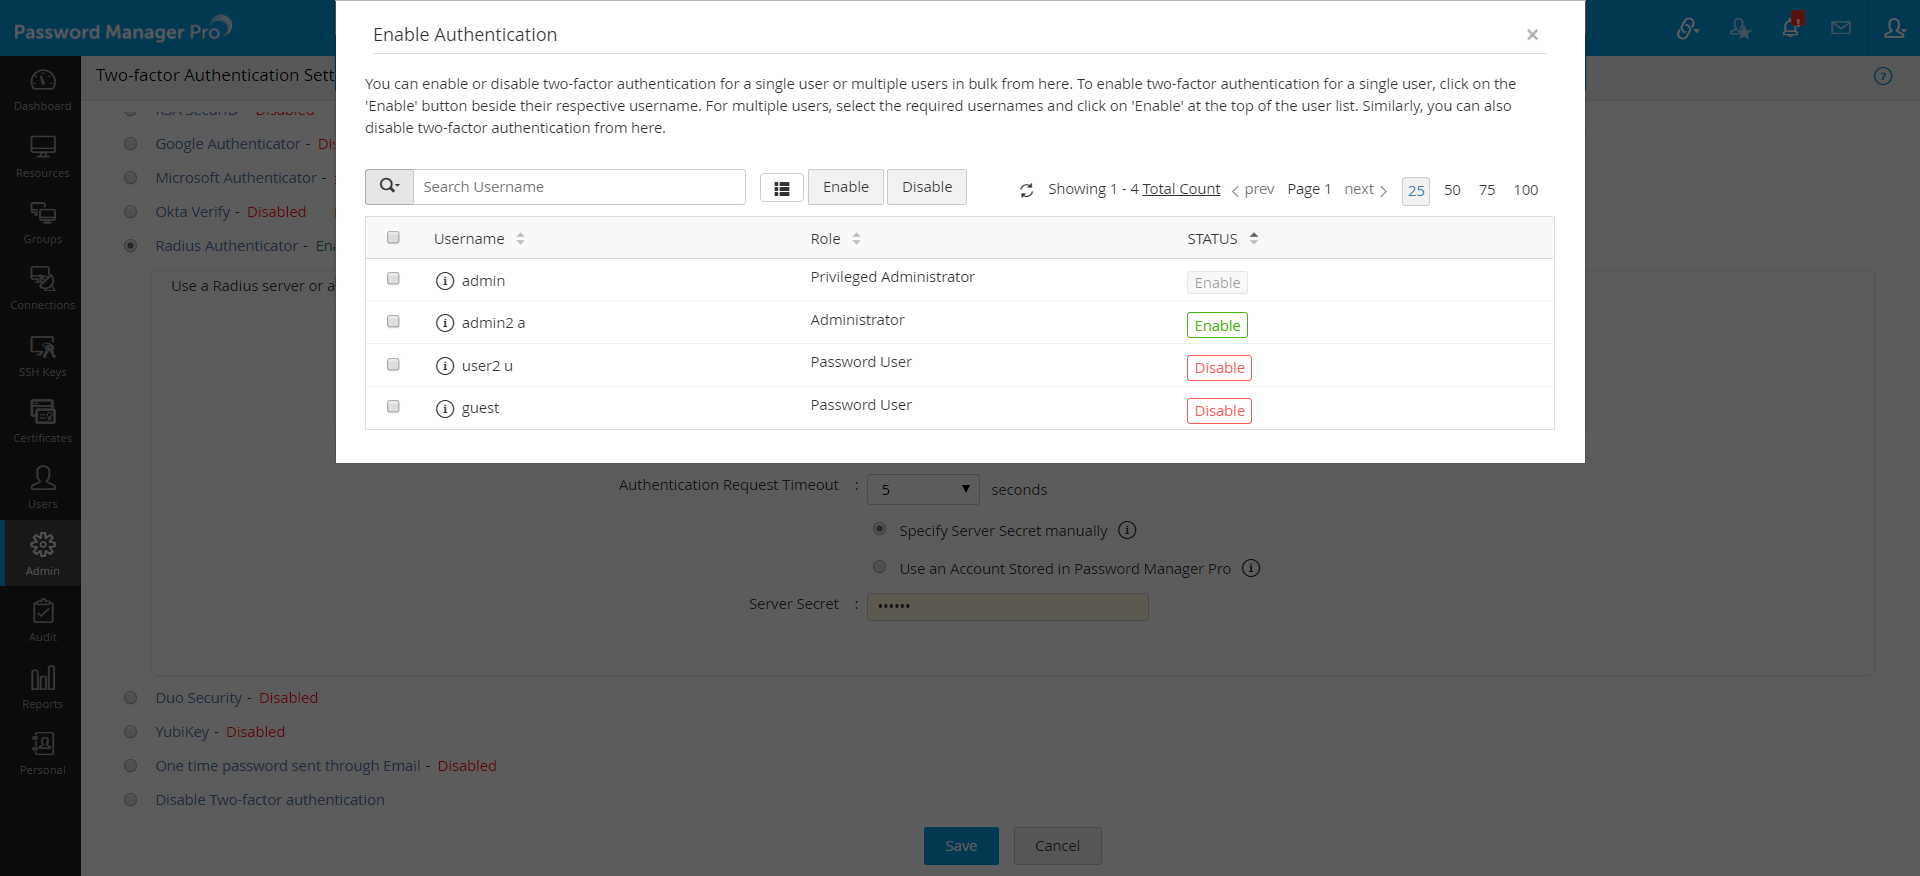Open the Total Count link
1920x876 pixels.
[1181, 189]
